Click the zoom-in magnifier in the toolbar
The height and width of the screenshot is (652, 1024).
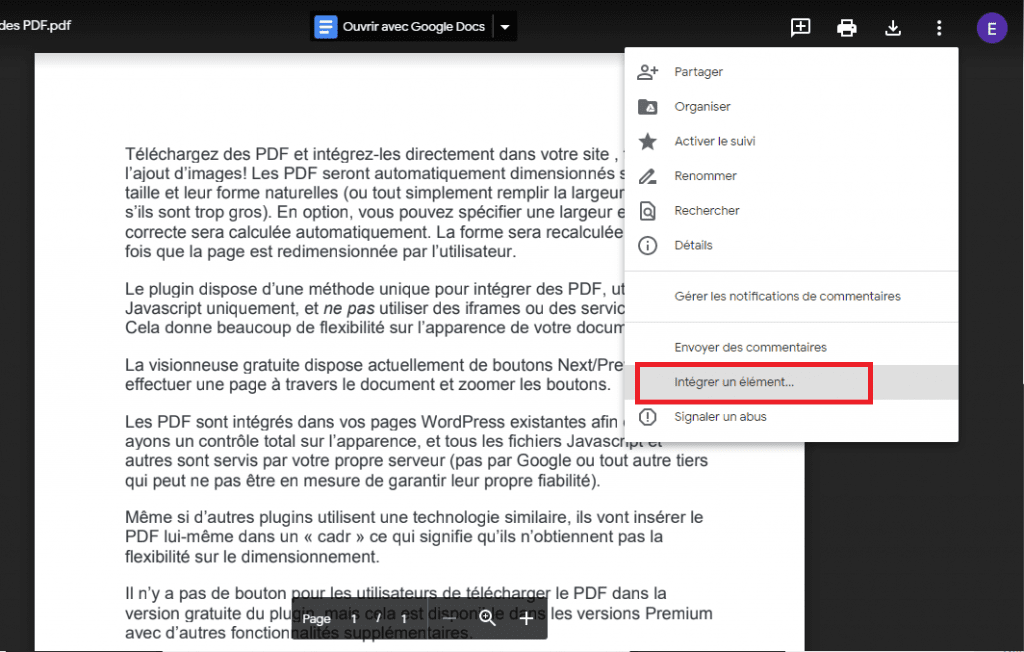coord(488,619)
